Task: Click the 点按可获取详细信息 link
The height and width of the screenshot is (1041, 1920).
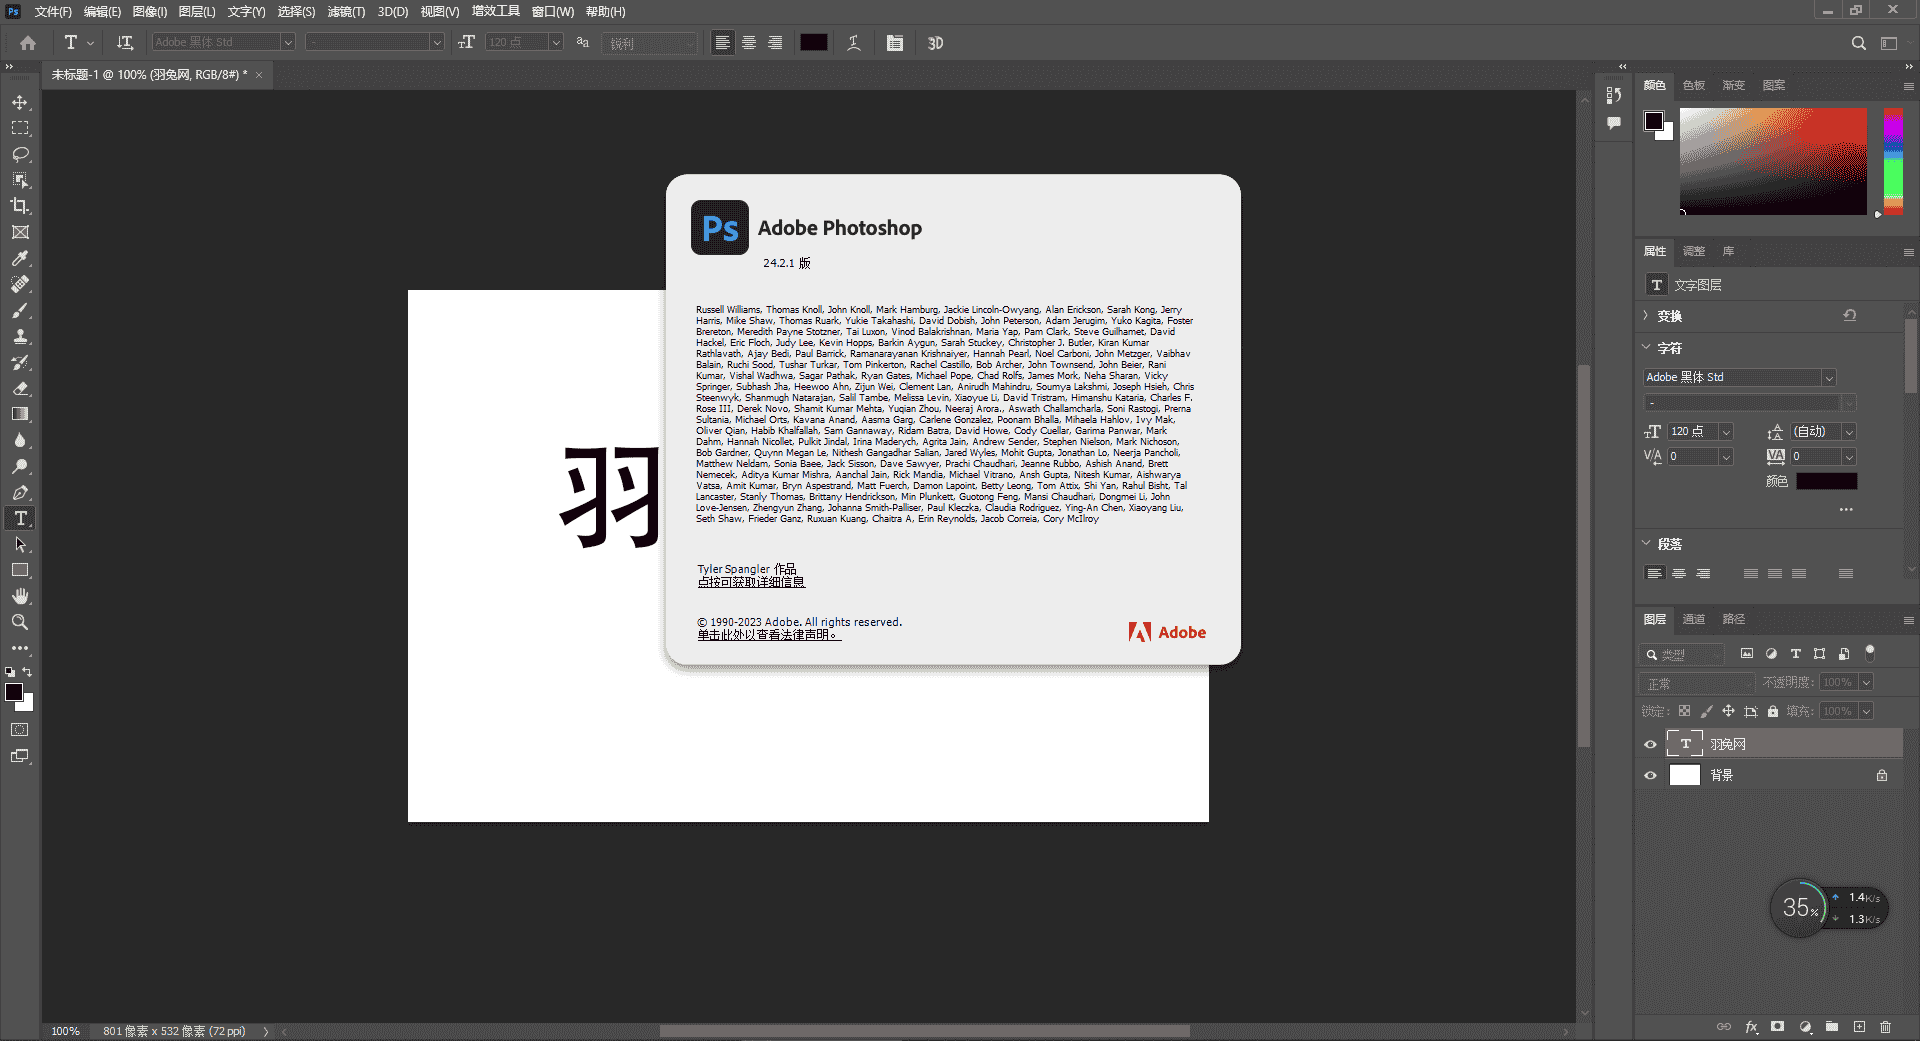Action: 751,582
